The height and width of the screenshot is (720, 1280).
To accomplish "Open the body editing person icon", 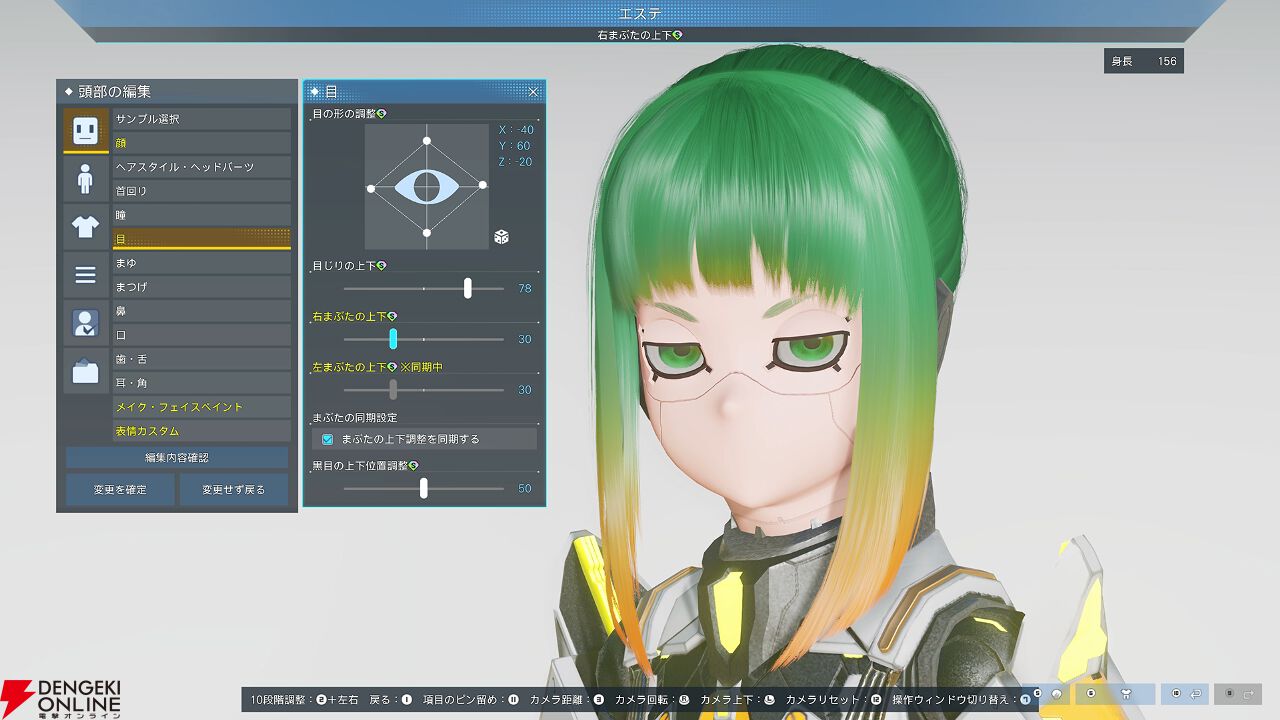I will pos(85,179).
